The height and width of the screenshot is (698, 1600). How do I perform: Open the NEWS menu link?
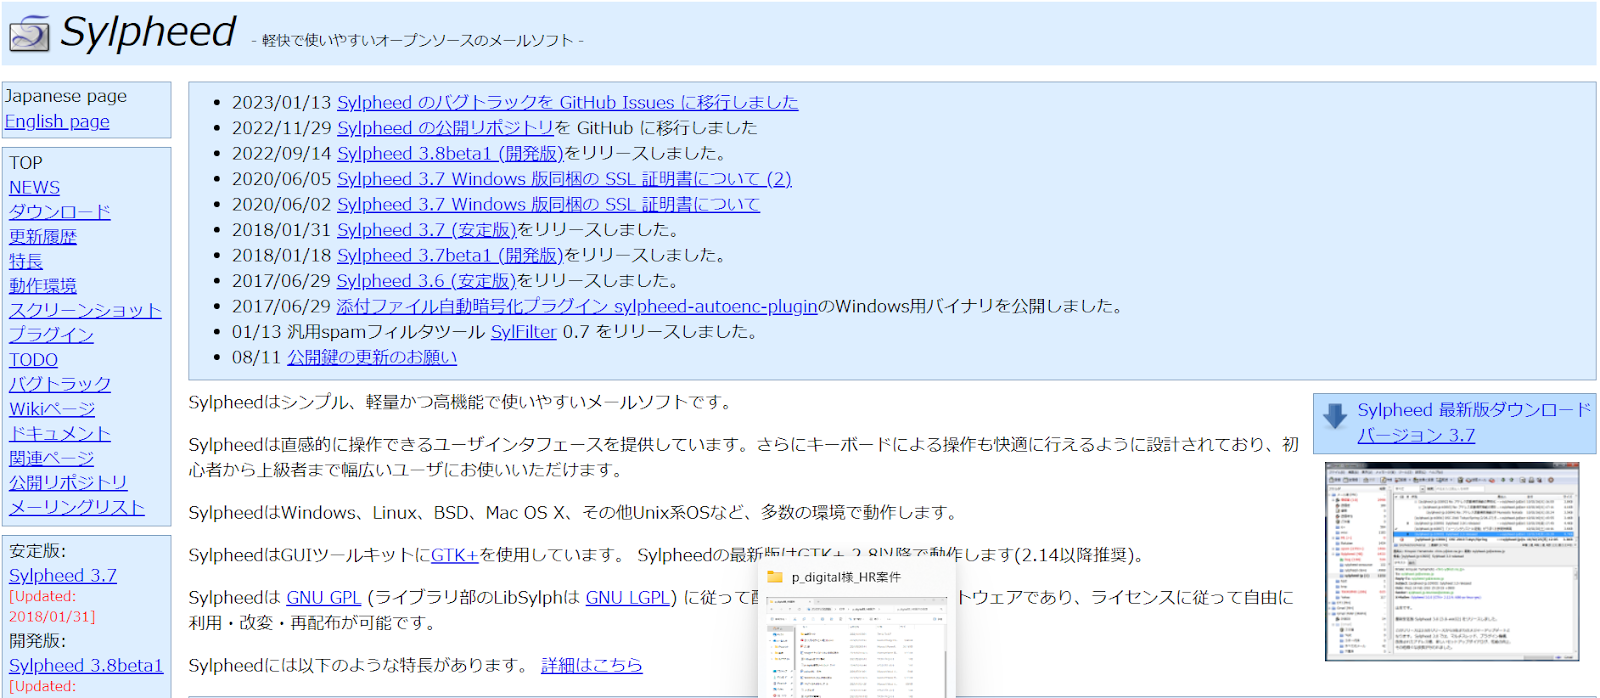(x=34, y=187)
